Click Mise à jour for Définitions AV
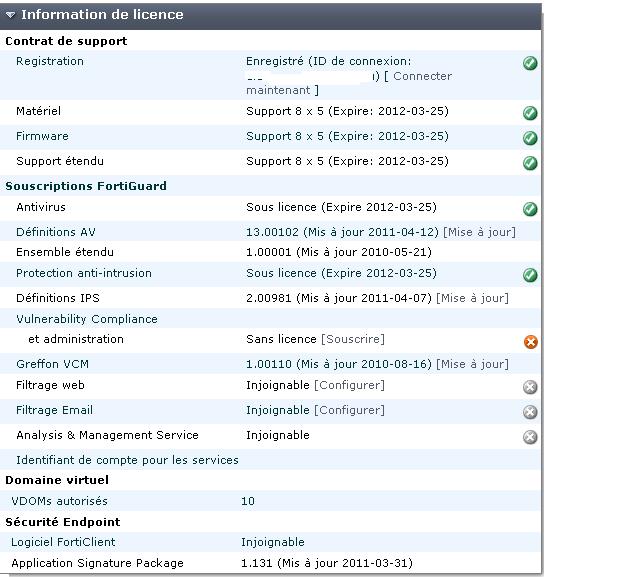 (479, 232)
